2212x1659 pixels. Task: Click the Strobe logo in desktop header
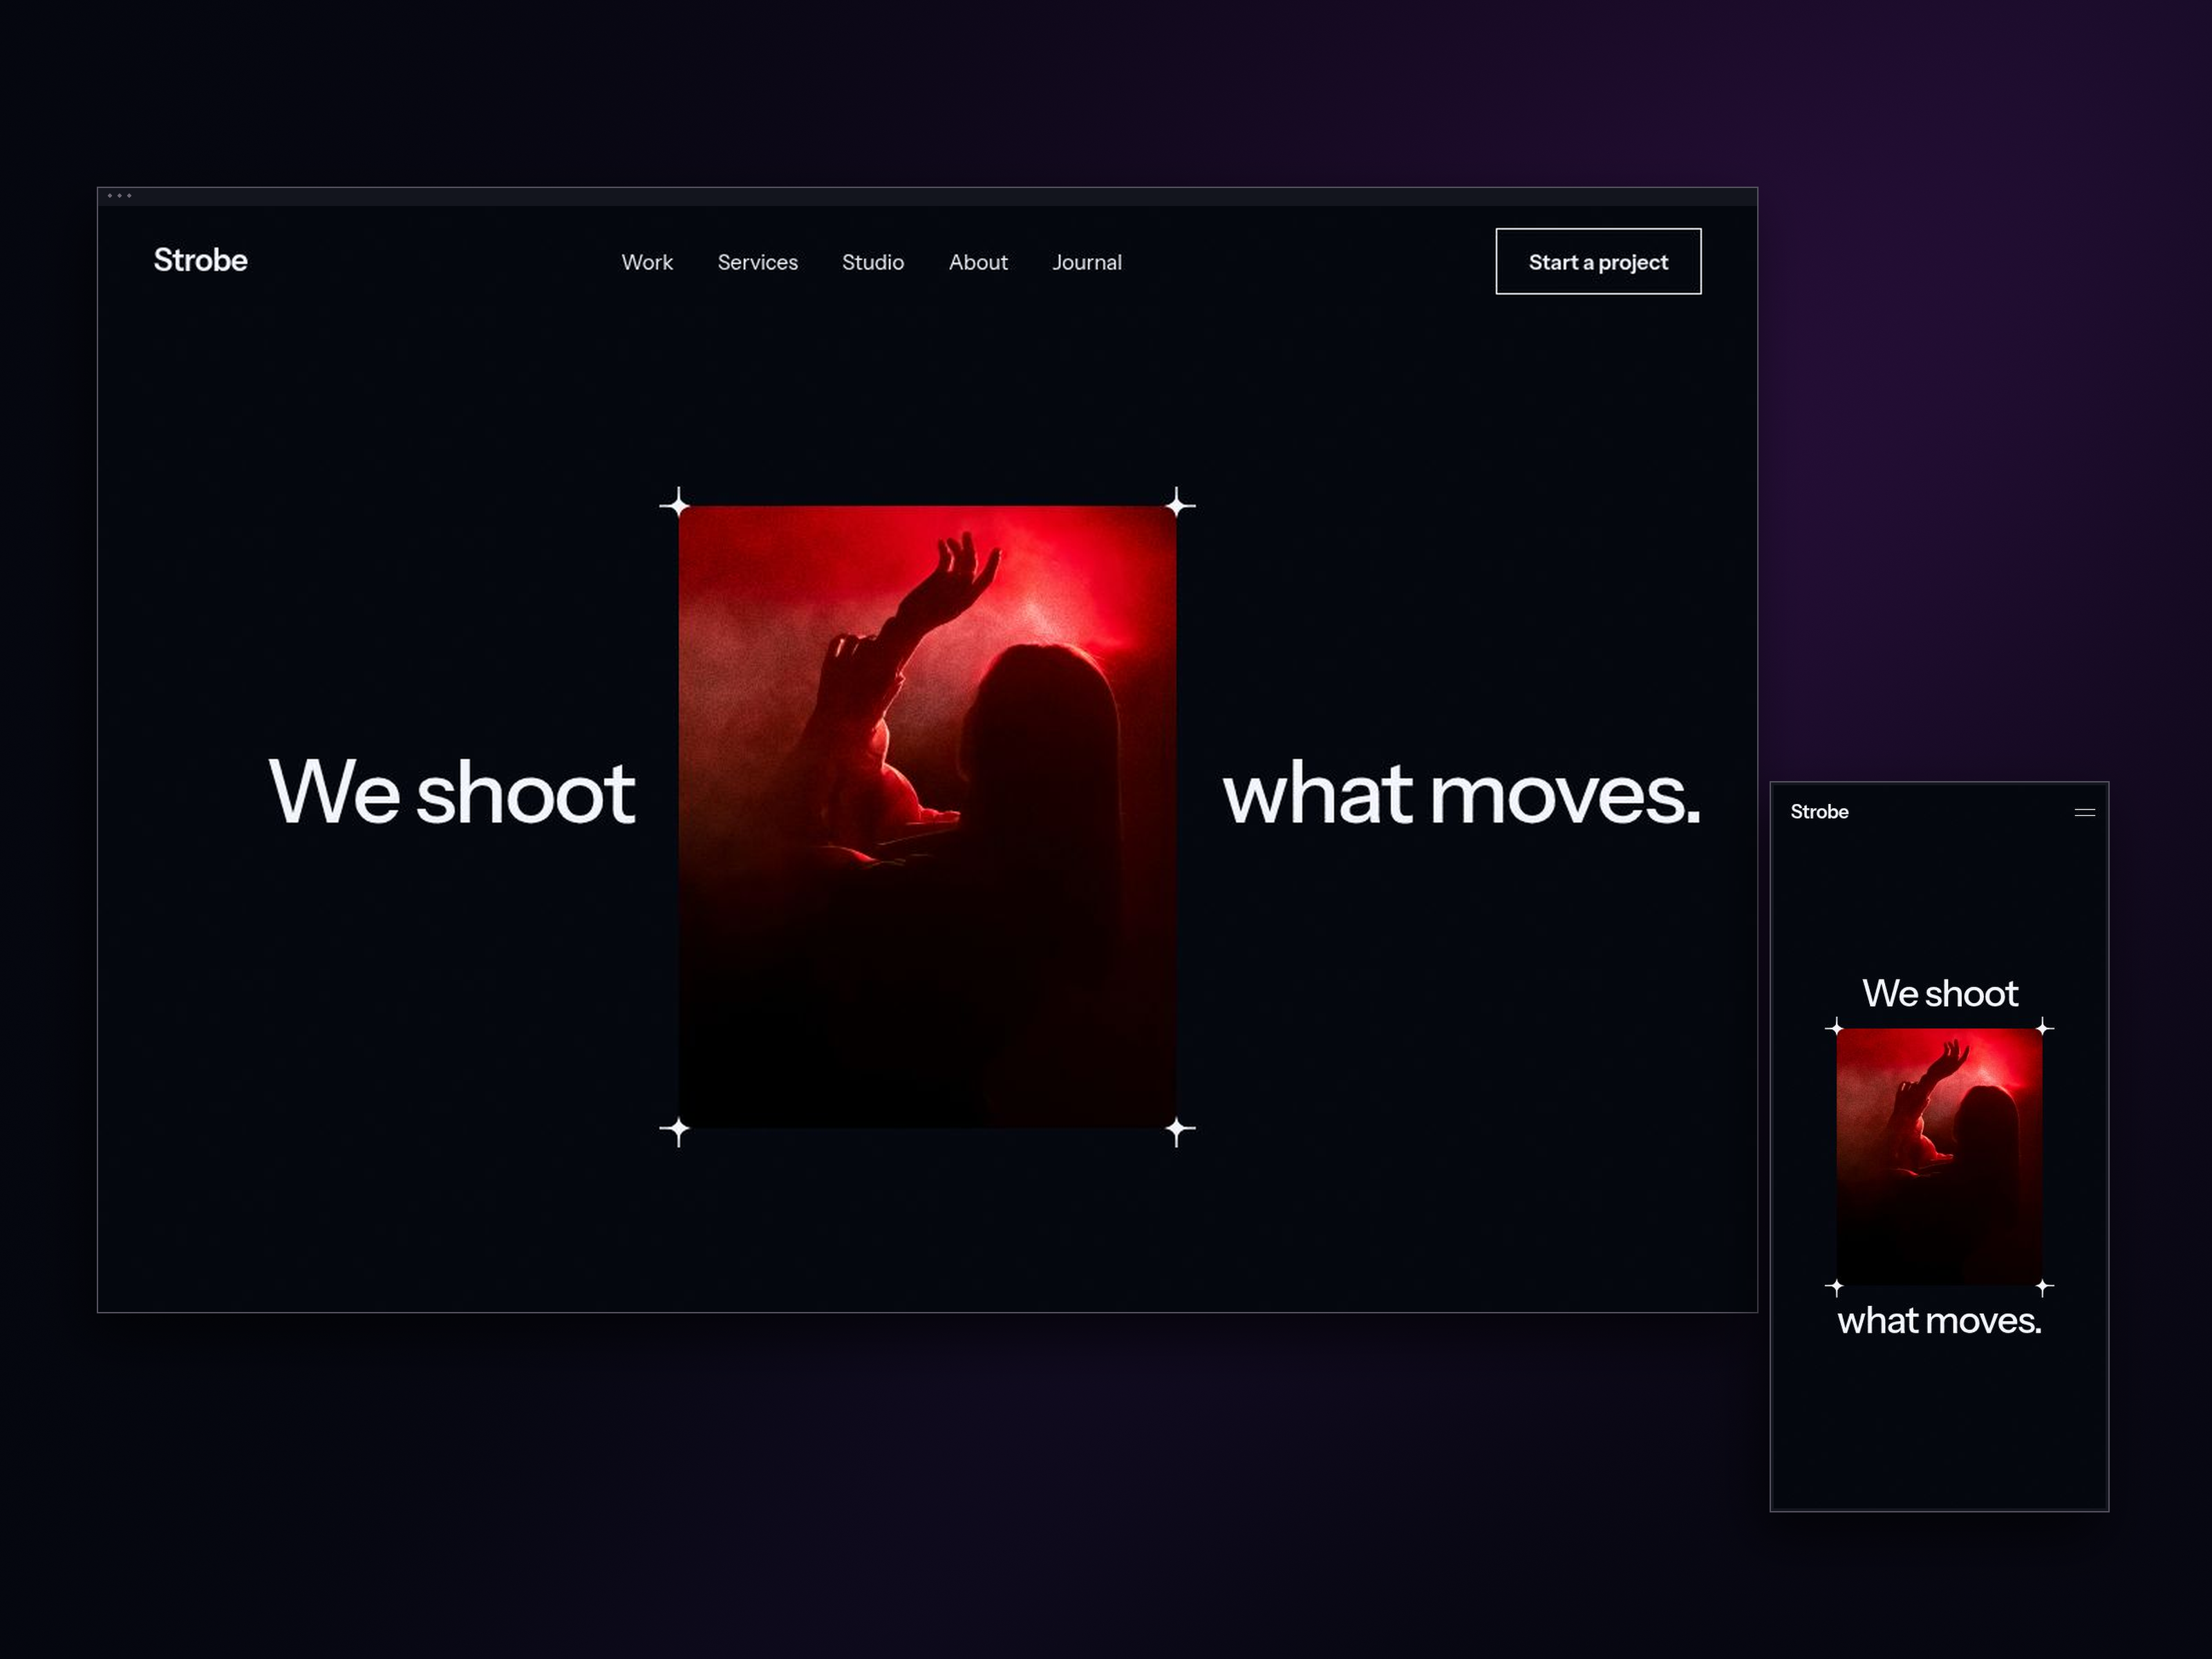[200, 260]
